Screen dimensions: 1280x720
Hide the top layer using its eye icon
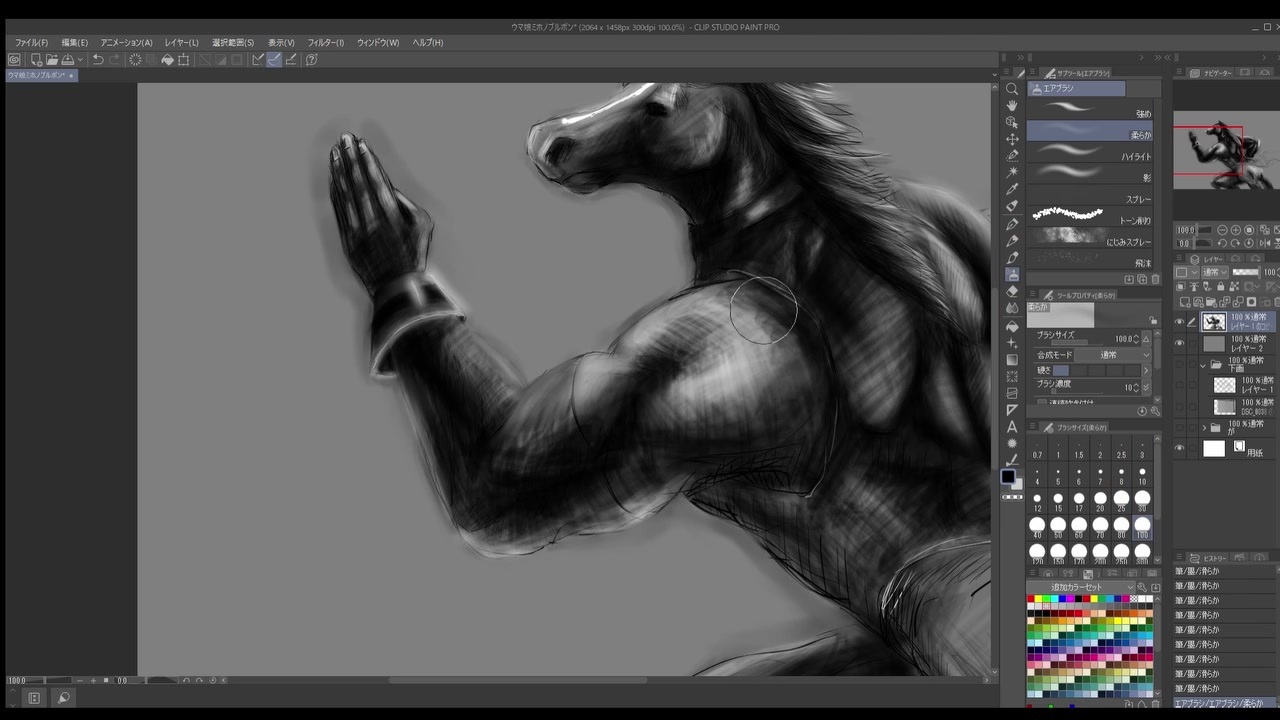[1179, 322]
